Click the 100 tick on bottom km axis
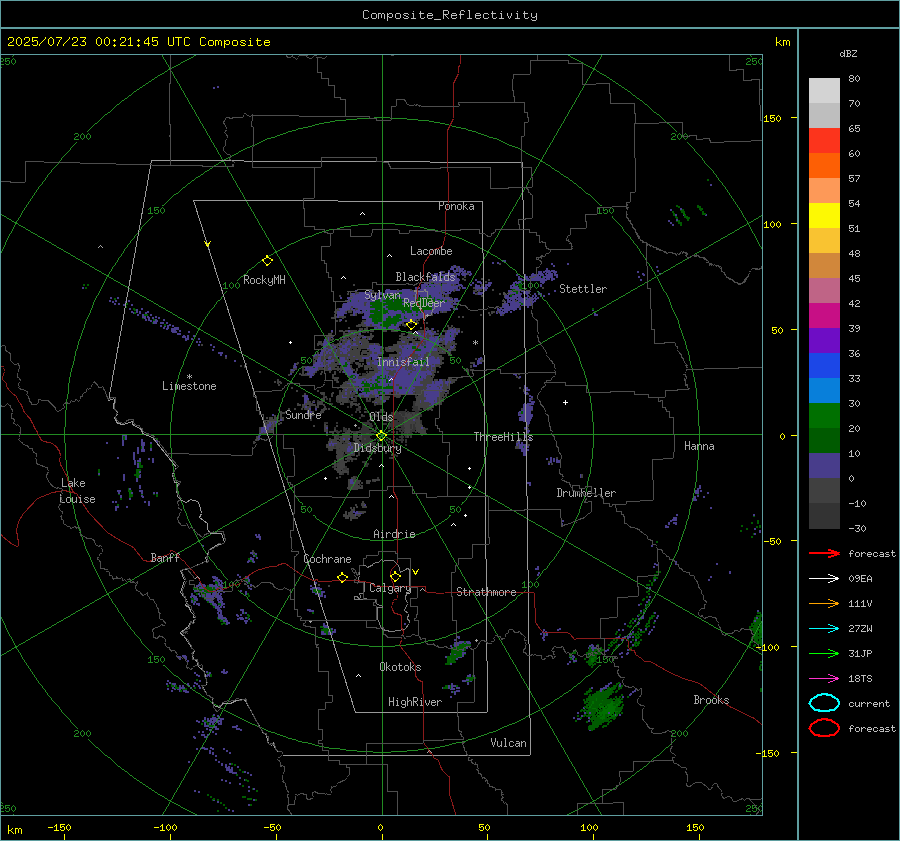The image size is (900, 841). point(589,827)
